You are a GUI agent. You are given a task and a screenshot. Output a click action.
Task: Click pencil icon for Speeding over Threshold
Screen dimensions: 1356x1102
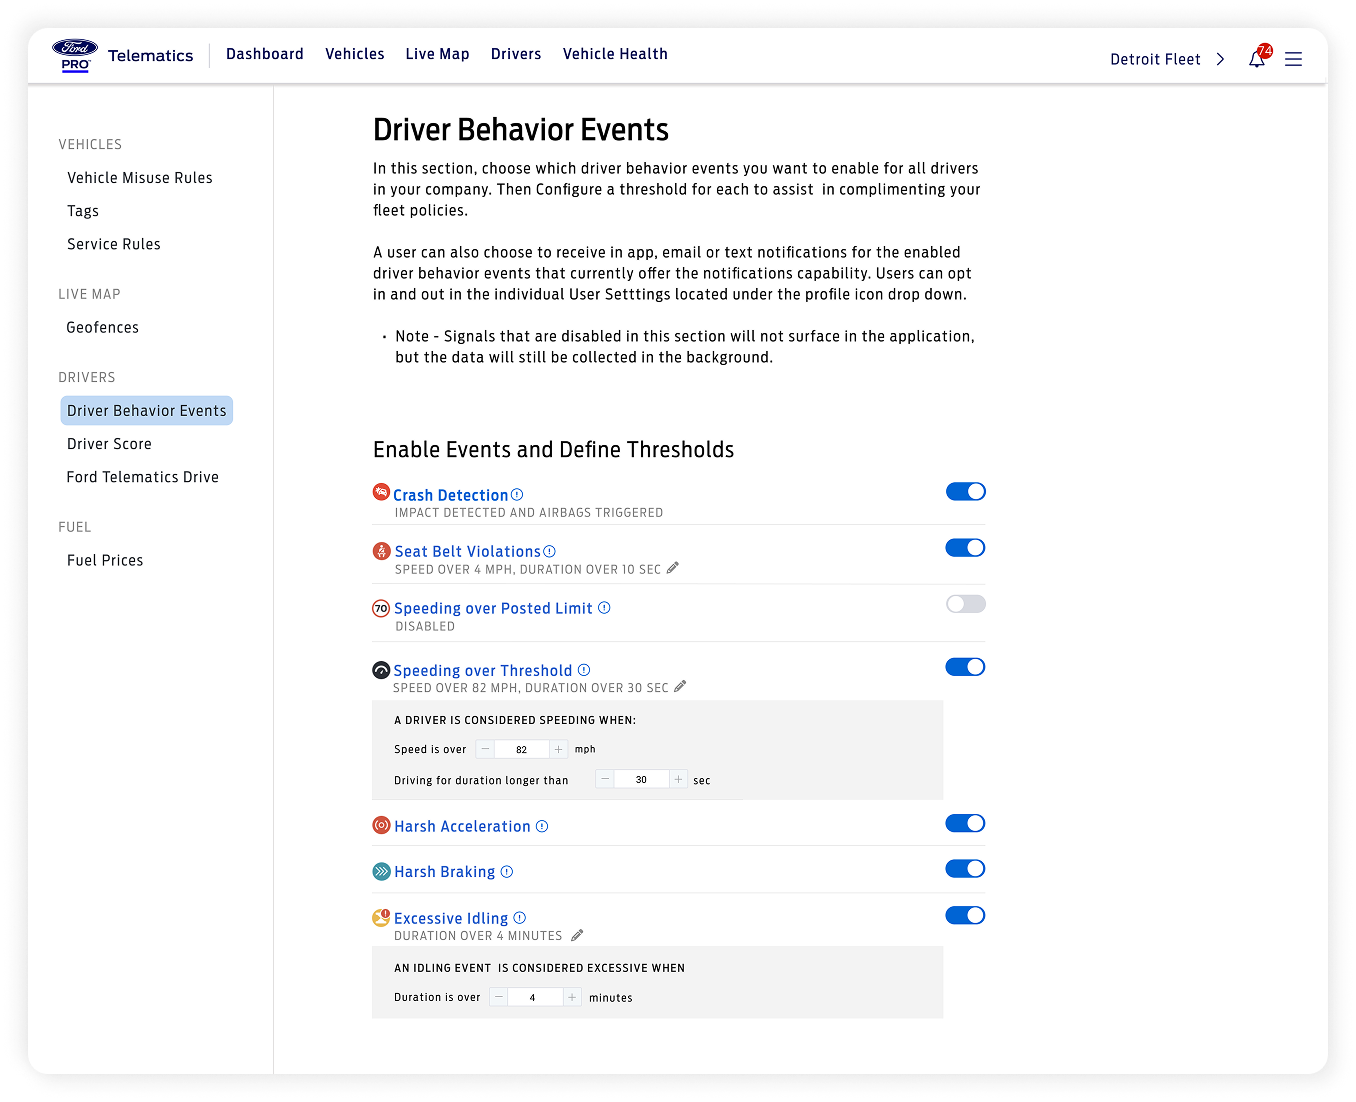(680, 687)
